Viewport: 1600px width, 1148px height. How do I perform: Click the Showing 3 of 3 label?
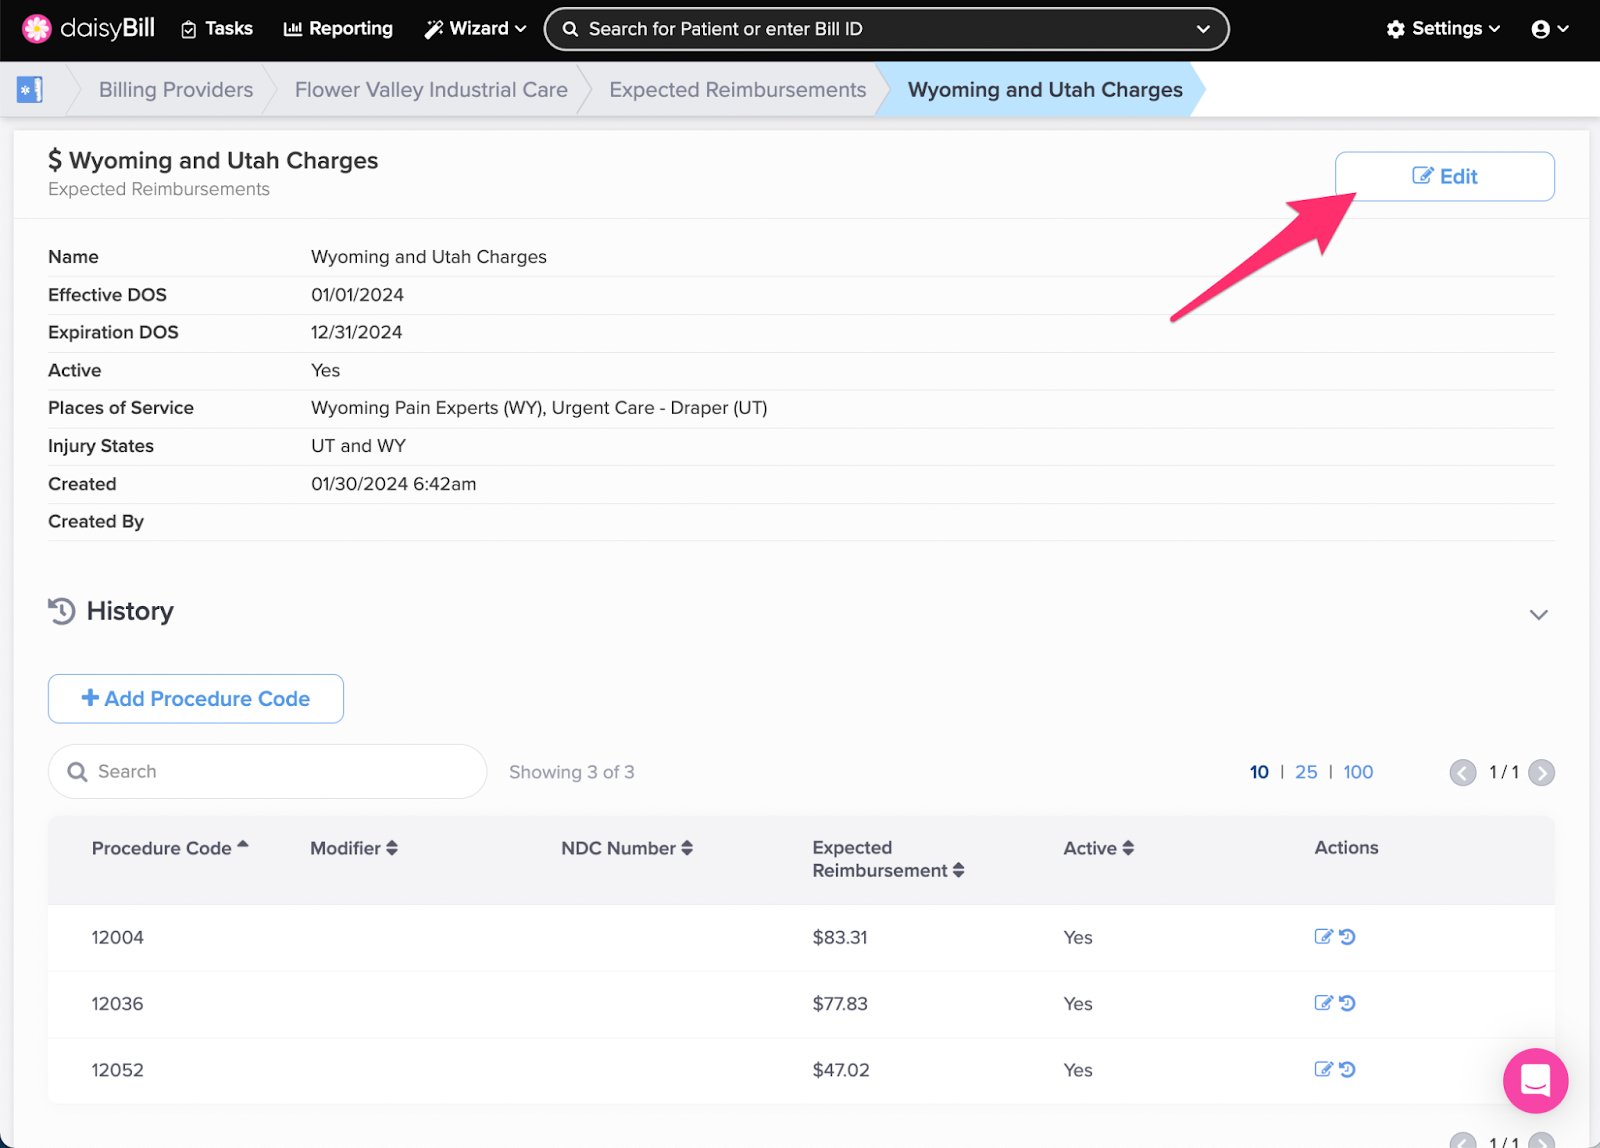pos(572,772)
